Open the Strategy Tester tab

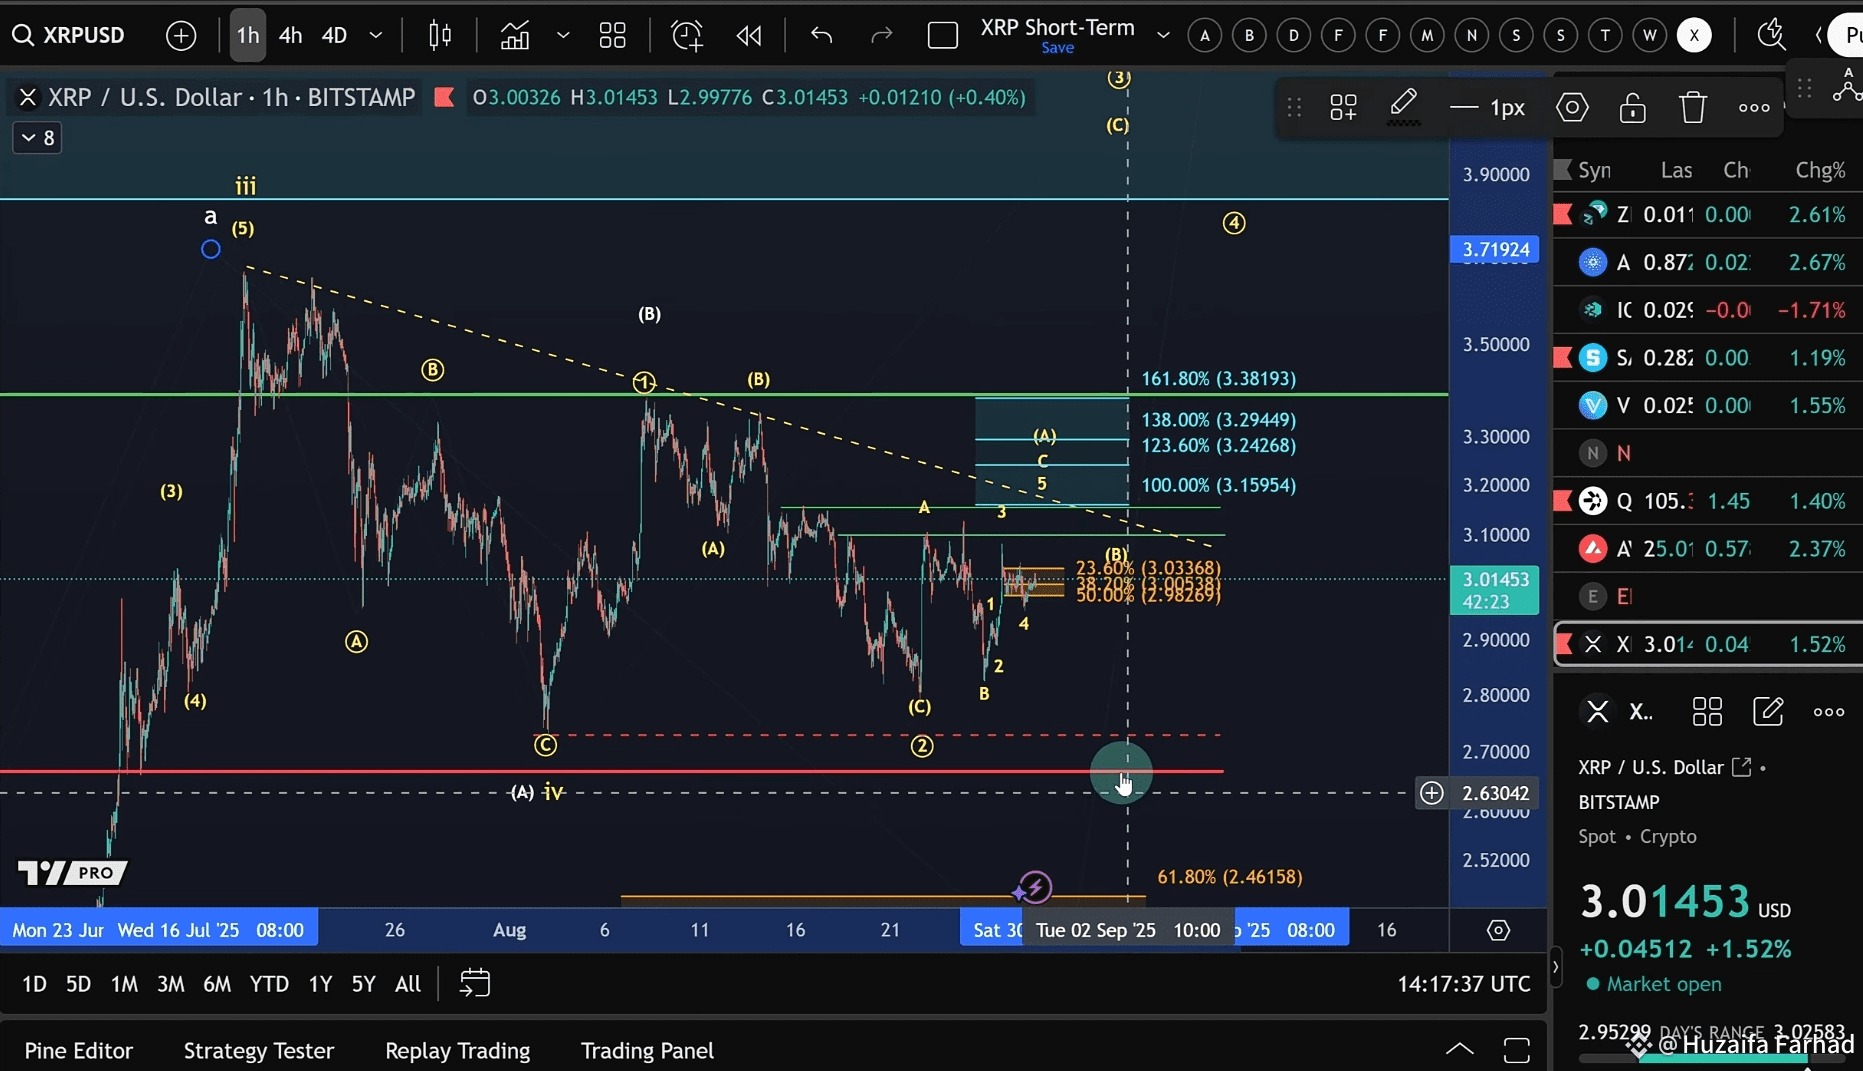tap(258, 1051)
